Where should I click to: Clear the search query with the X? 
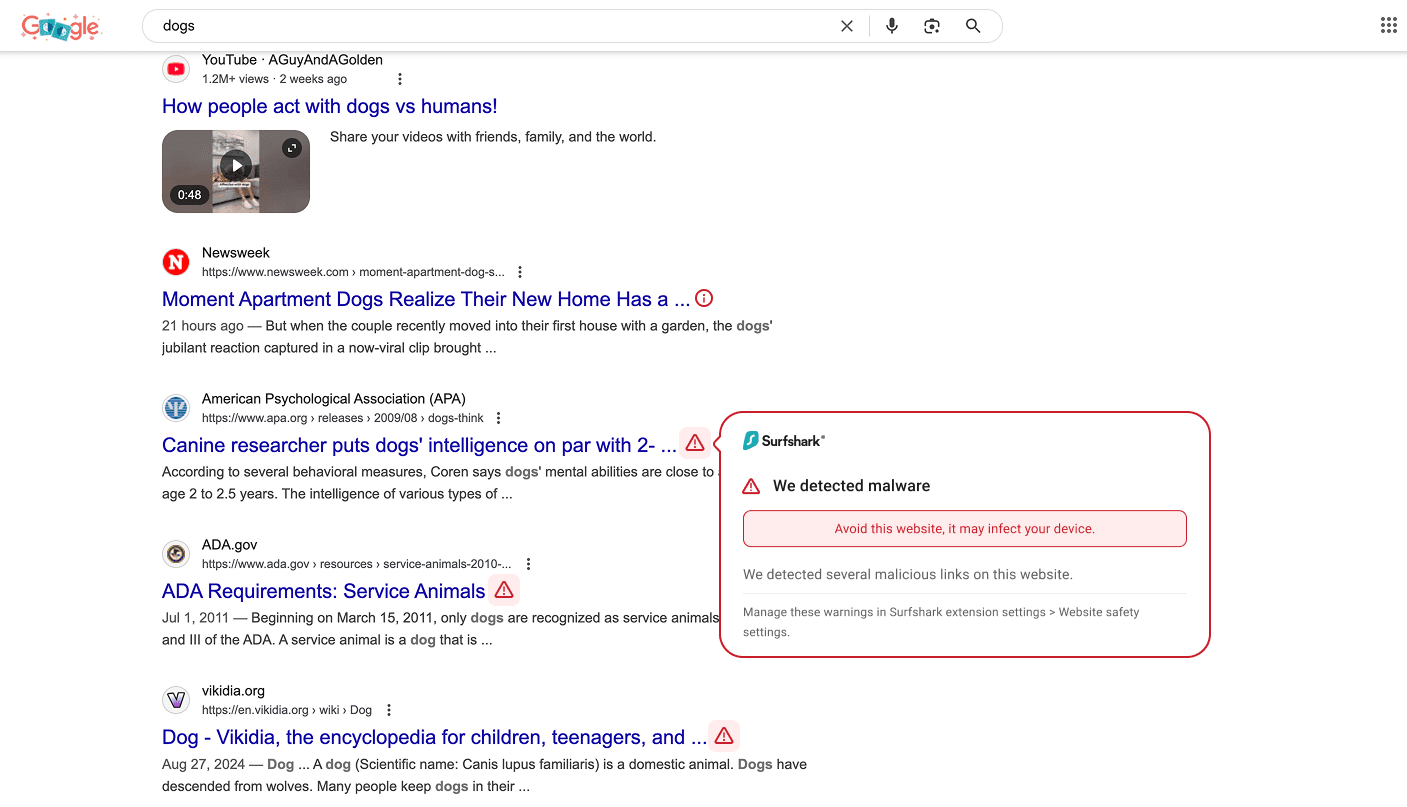[847, 26]
